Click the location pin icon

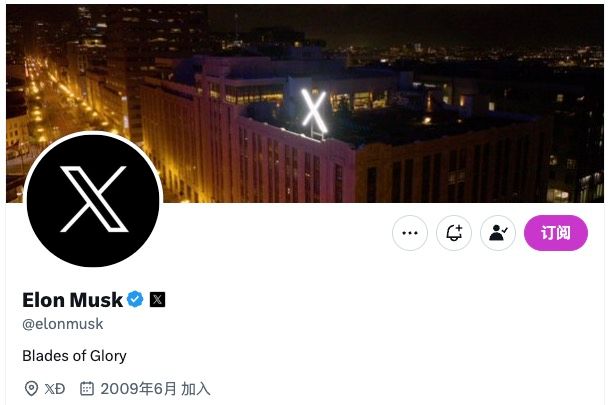coord(31,388)
